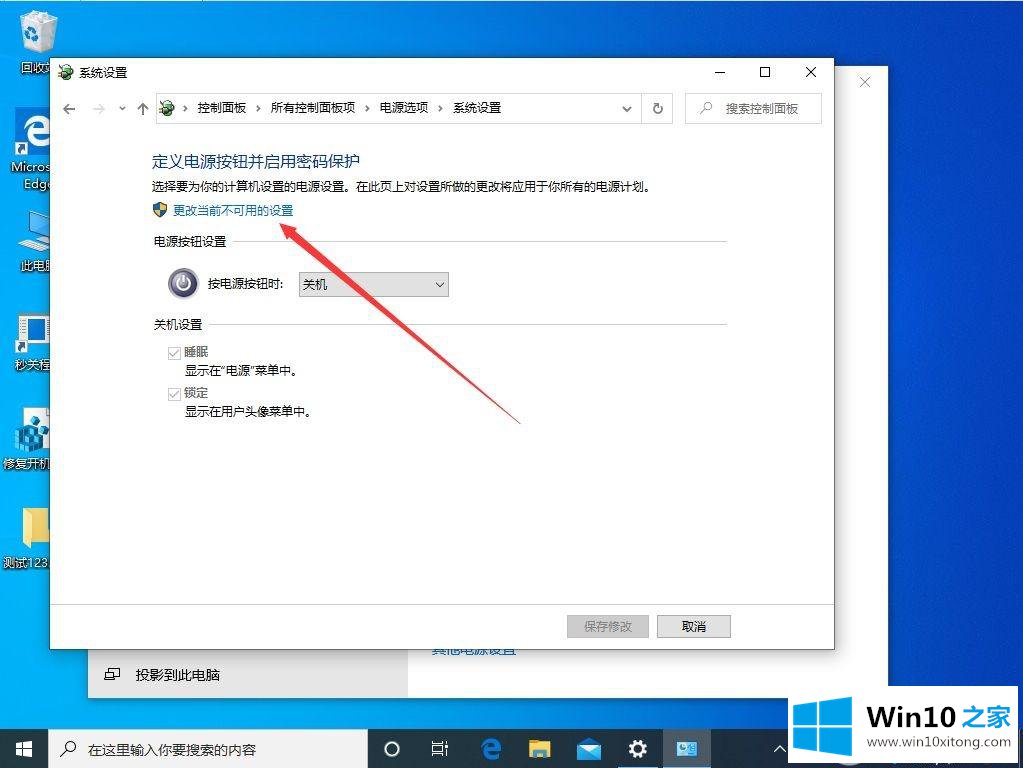The width and height of the screenshot is (1023, 768).
Task: Click the UAC shield icon
Action: coord(160,209)
